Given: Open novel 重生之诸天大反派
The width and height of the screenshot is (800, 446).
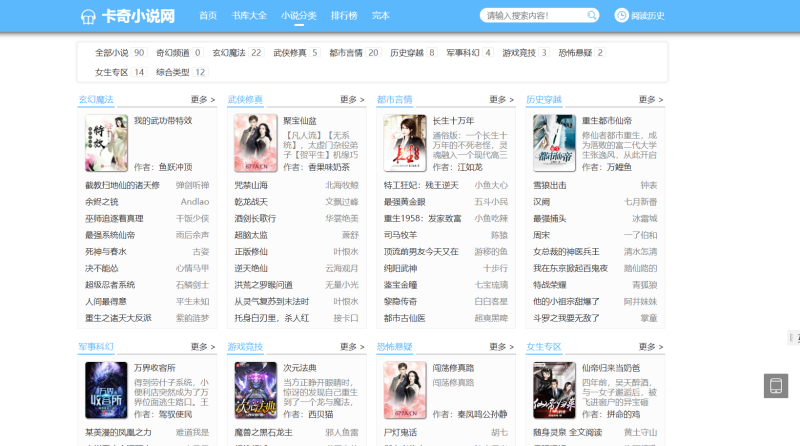Looking at the screenshot, I should [x=118, y=318].
